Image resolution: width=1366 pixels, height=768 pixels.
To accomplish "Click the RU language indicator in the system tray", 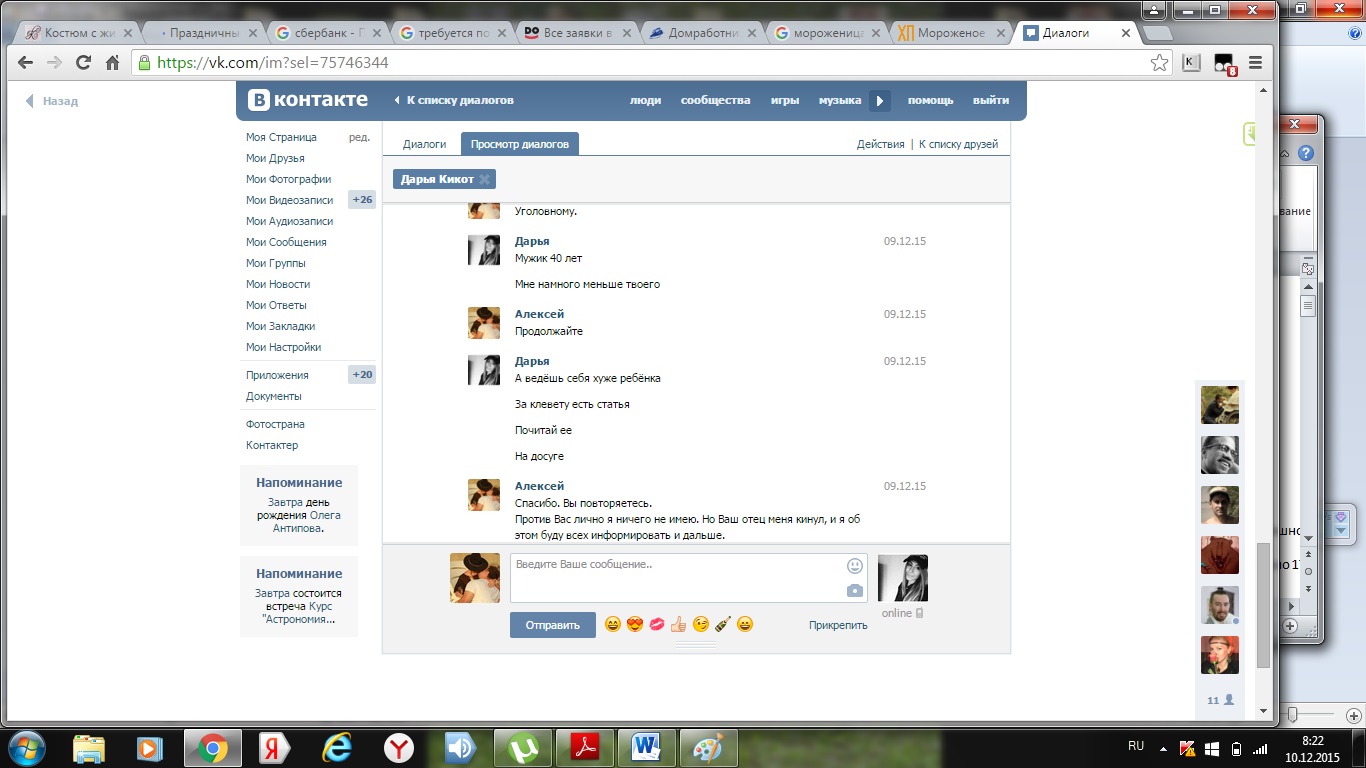I will (x=1135, y=746).
